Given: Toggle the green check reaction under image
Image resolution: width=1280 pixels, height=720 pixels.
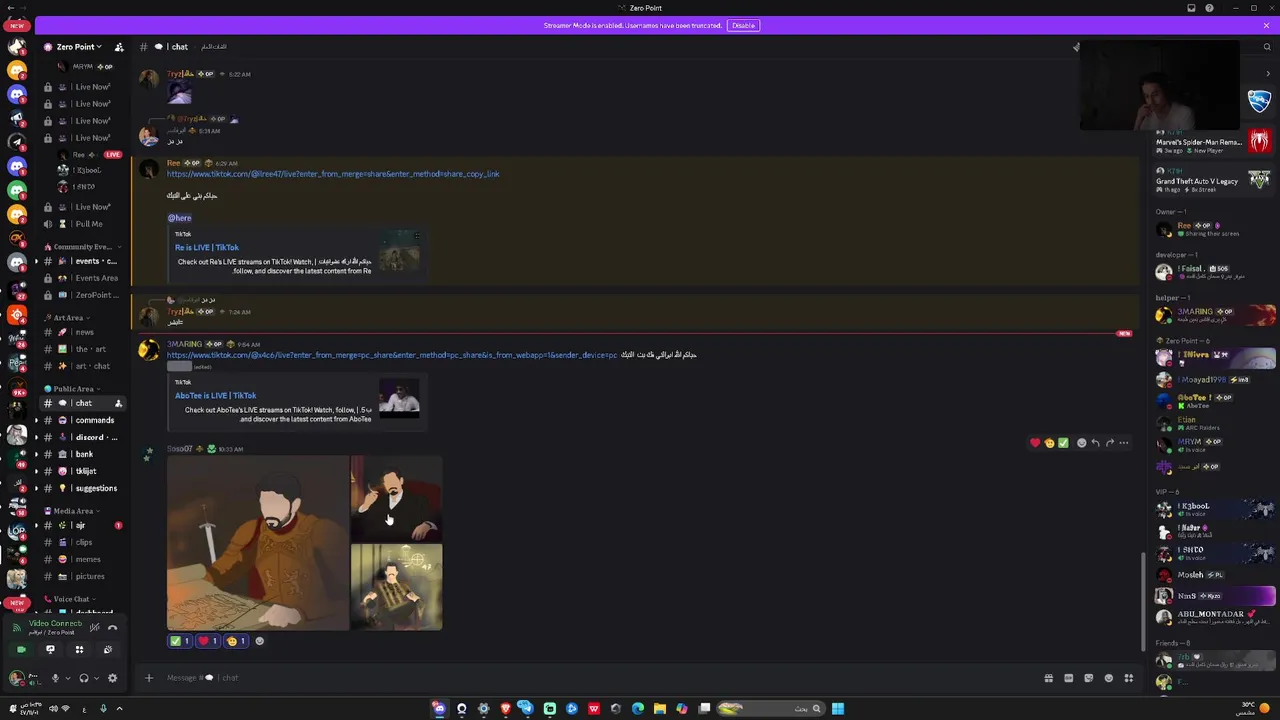Looking at the screenshot, I should (180, 641).
